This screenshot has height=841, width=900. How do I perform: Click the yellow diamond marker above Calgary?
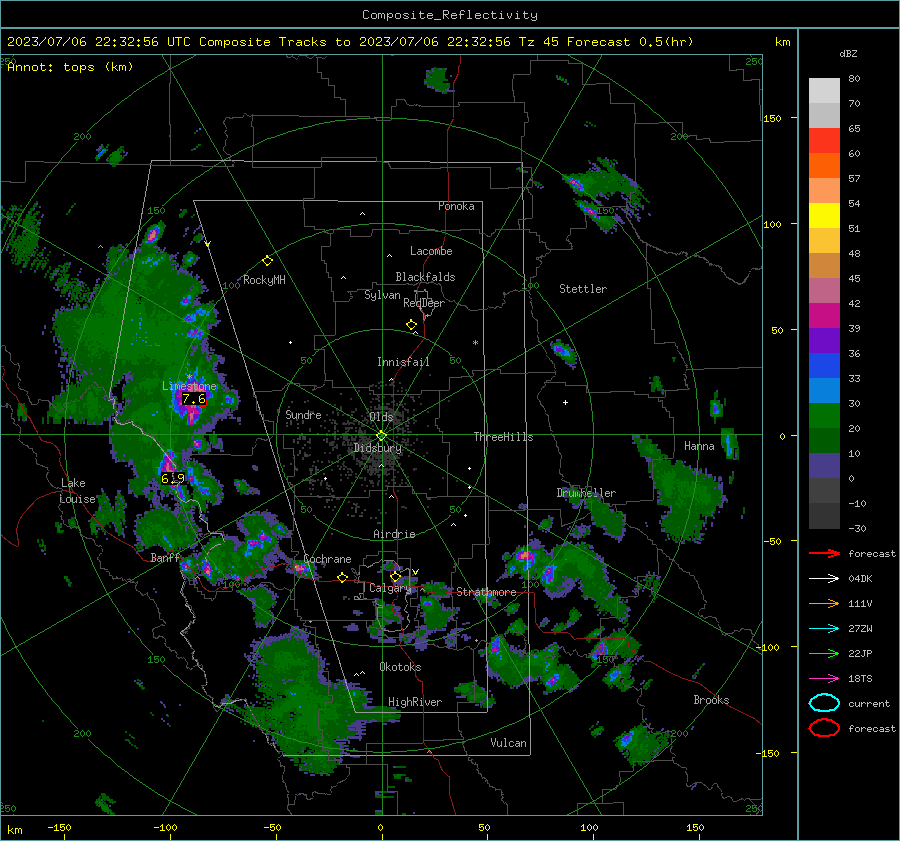395,576
